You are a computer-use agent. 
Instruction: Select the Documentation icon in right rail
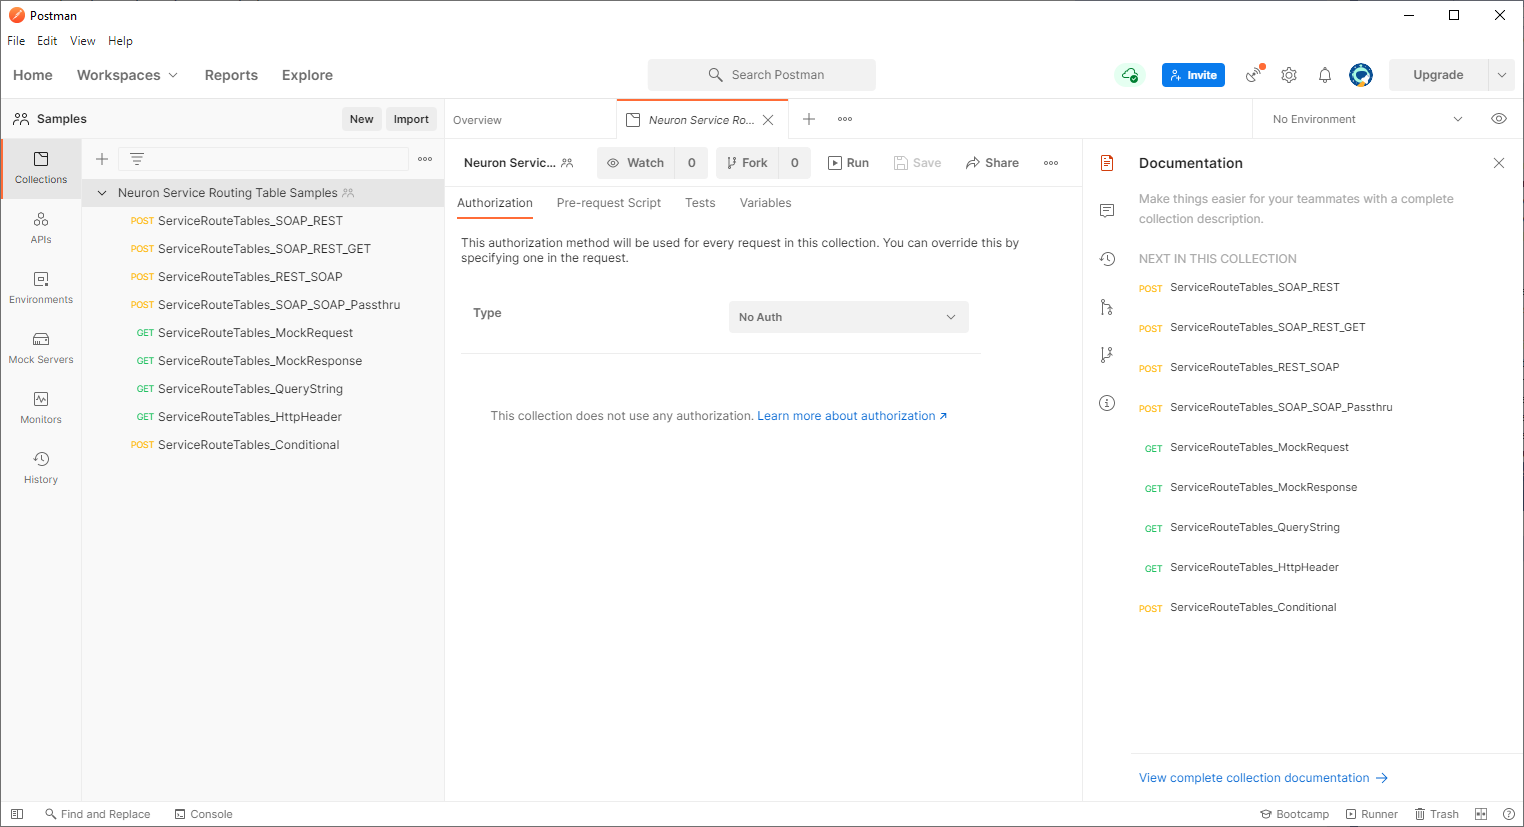tap(1107, 163)
